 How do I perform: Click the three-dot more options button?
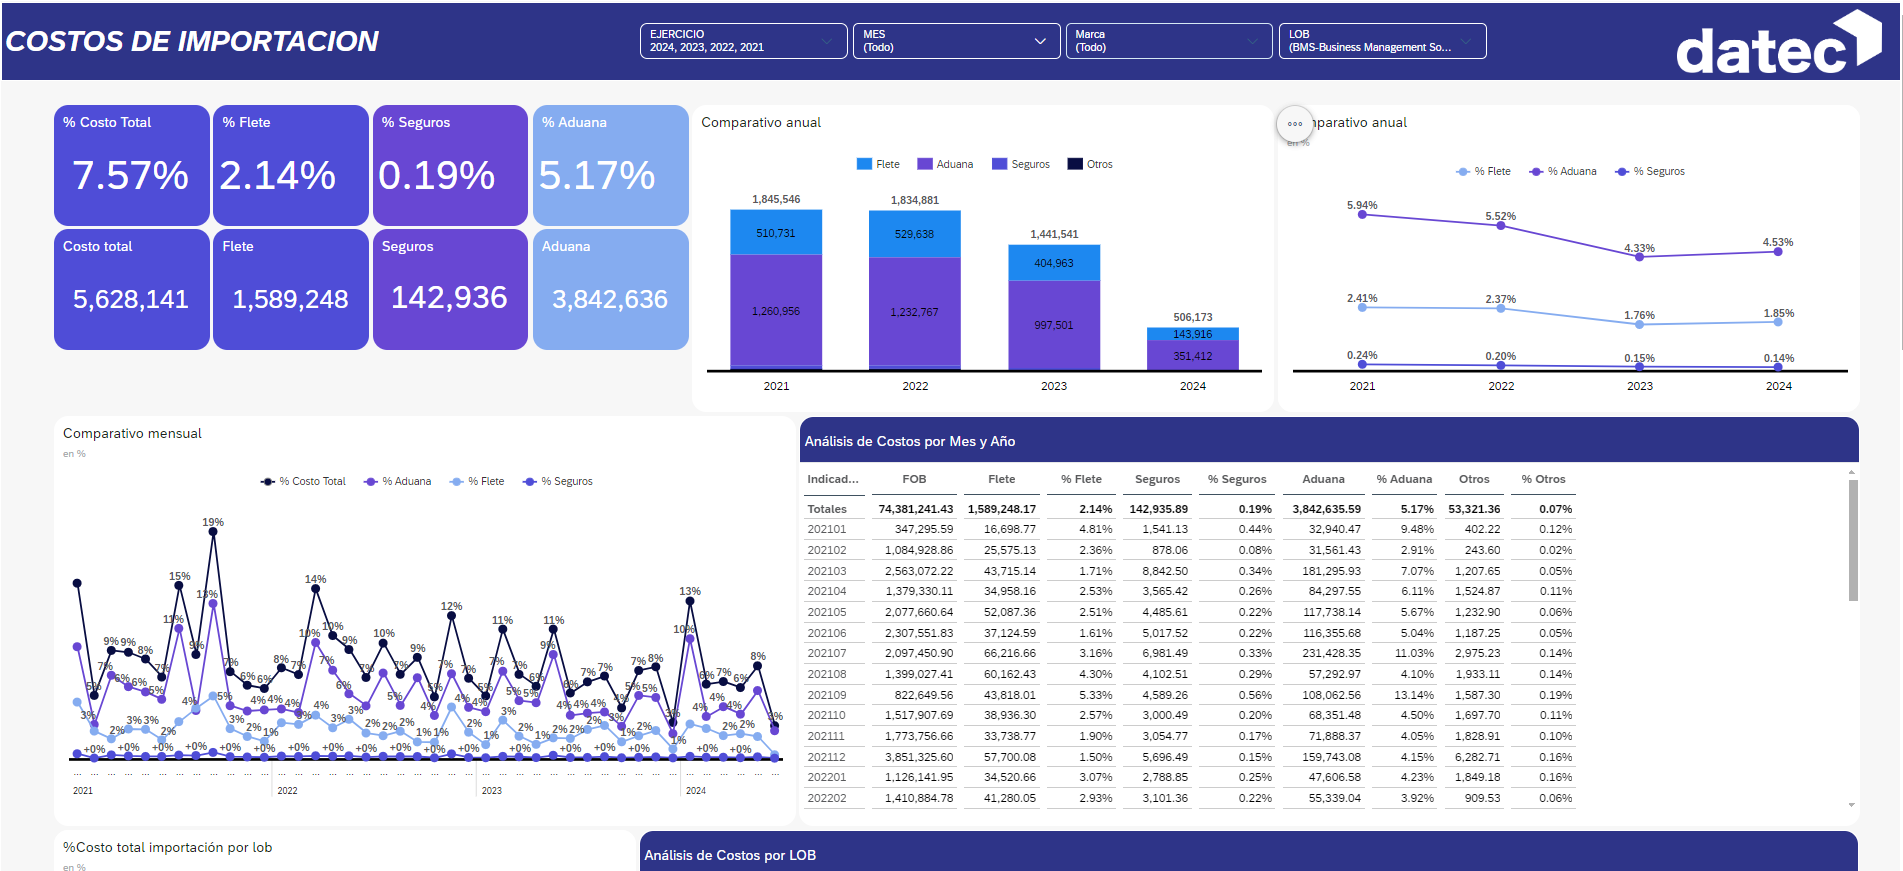pyautogui.click(x=1295, y=124)
